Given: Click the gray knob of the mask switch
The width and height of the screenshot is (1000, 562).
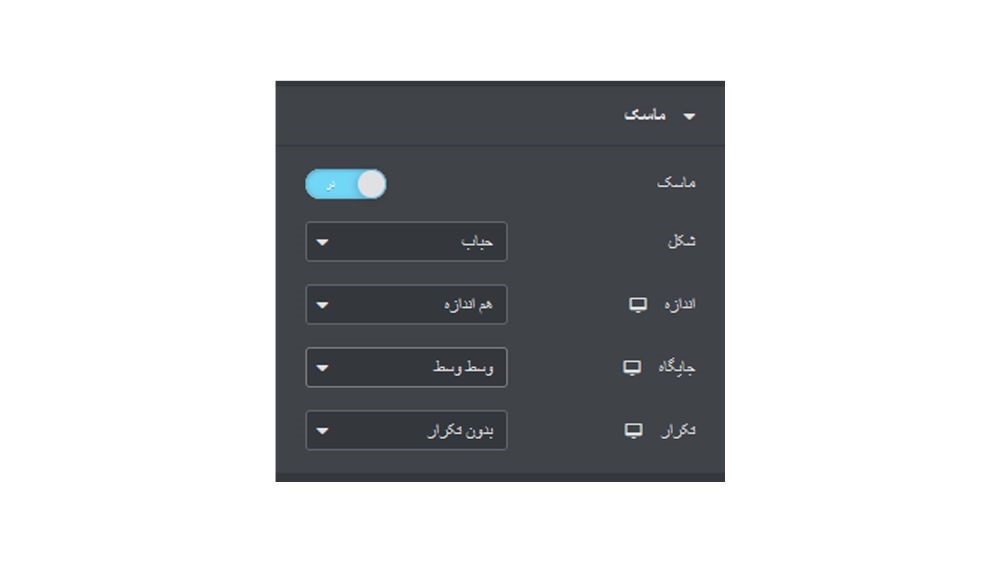Looking at the screenshot, I should [371, 184].
